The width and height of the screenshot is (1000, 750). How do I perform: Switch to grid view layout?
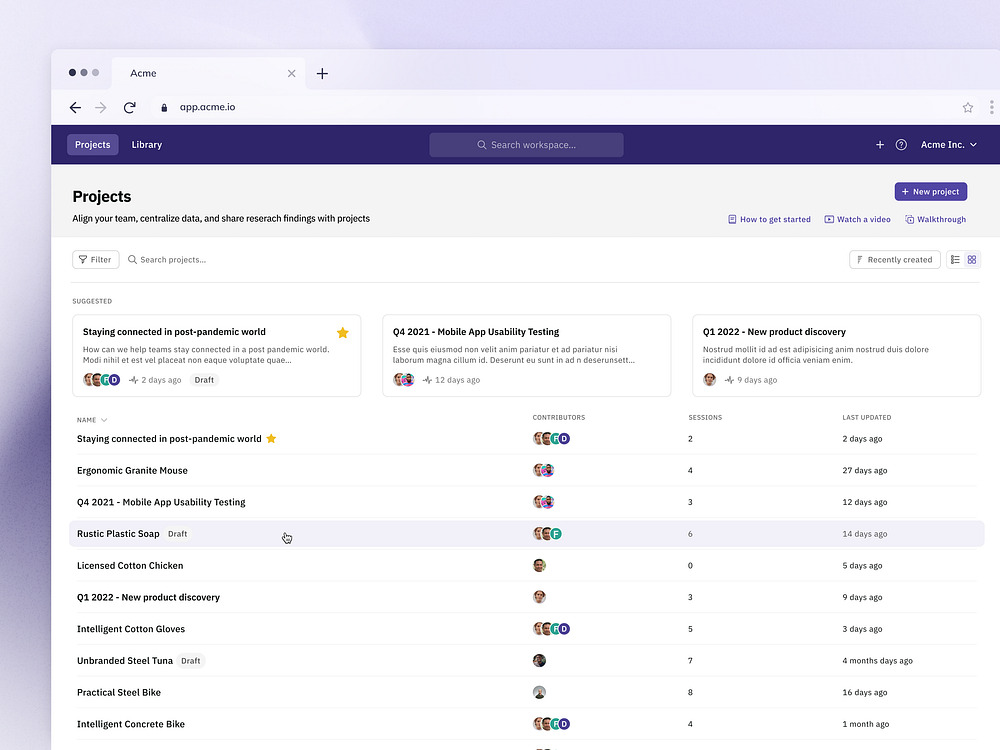tap(972, 260)
